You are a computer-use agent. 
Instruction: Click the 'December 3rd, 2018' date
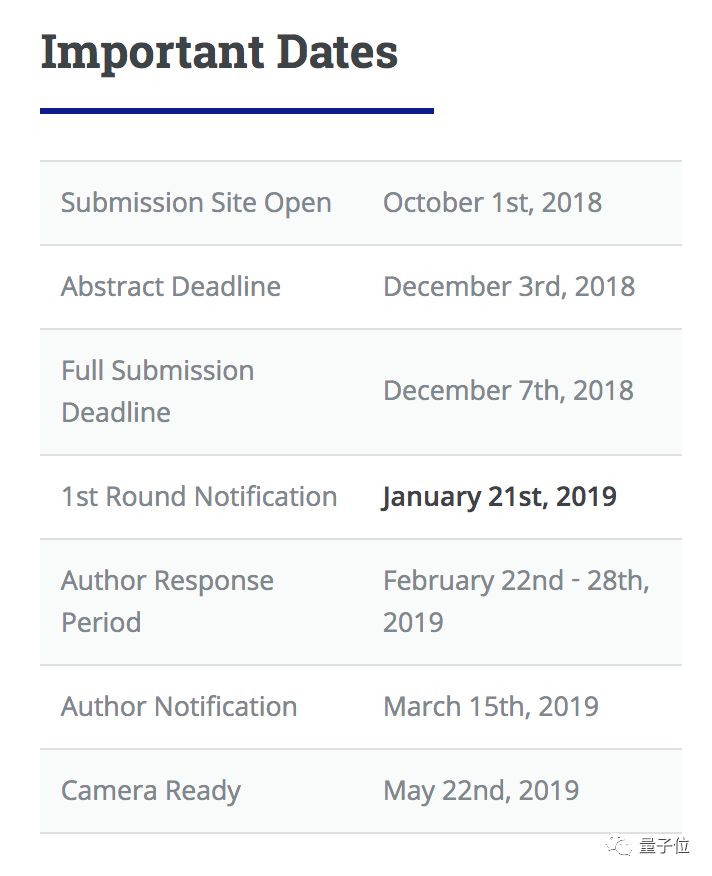point(509,287)
